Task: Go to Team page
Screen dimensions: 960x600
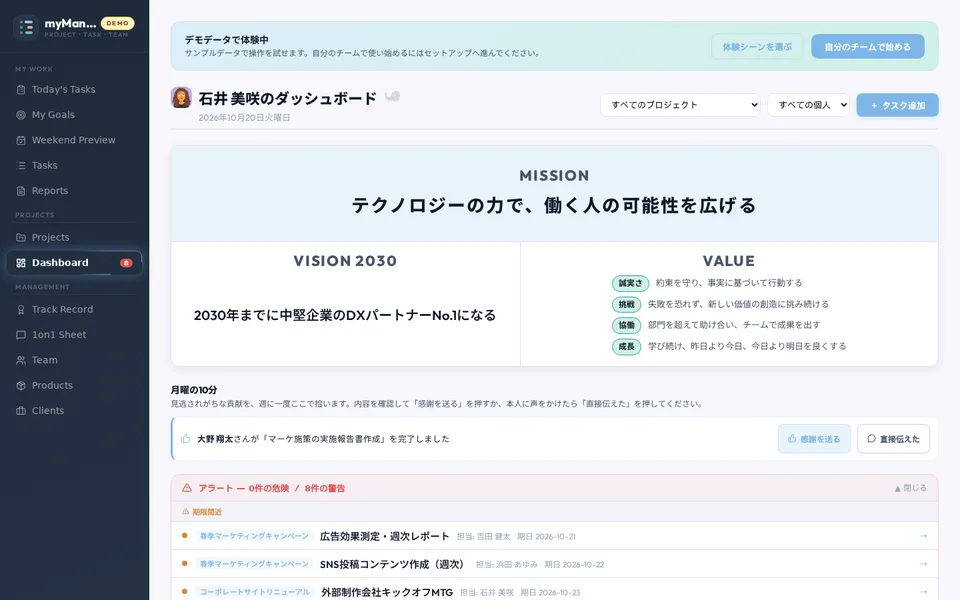Action: pyautogui.click(x=74, y=361)
